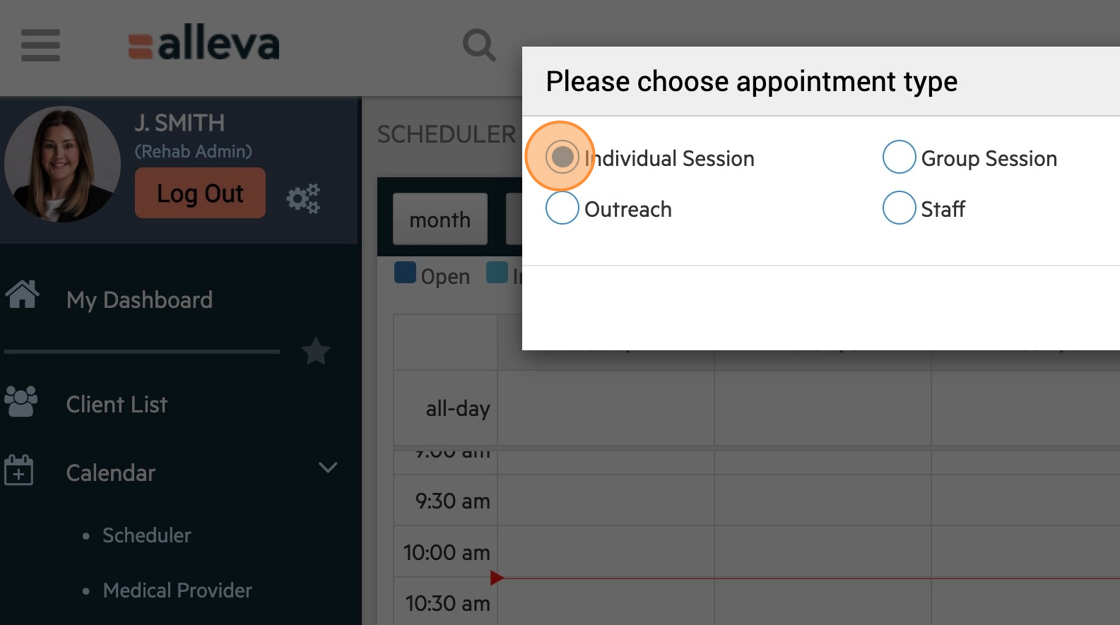Open the hamburger menu icon
The image size is (1120, 625).
coord(40,45)
